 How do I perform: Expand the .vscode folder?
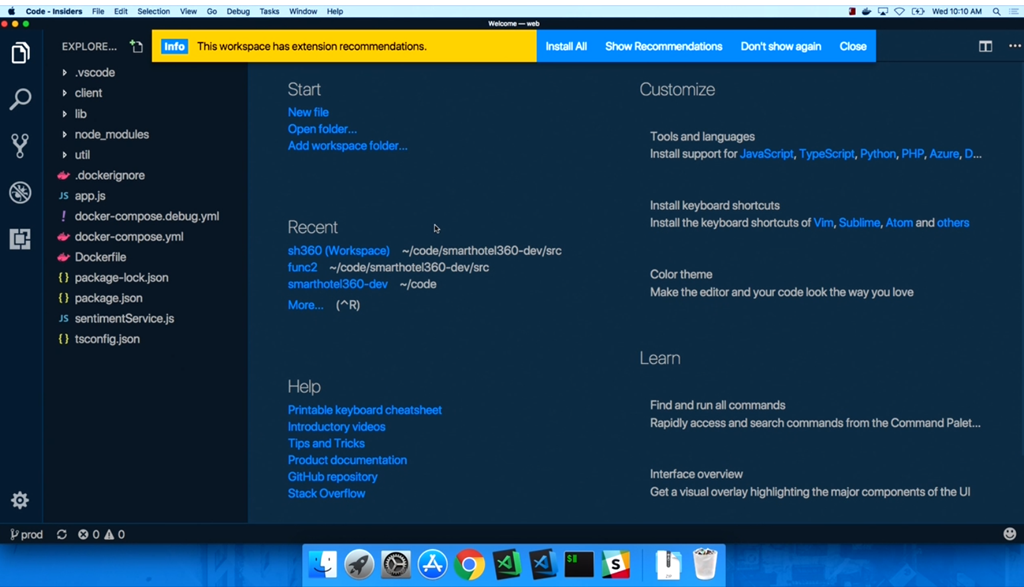[95, 72]
